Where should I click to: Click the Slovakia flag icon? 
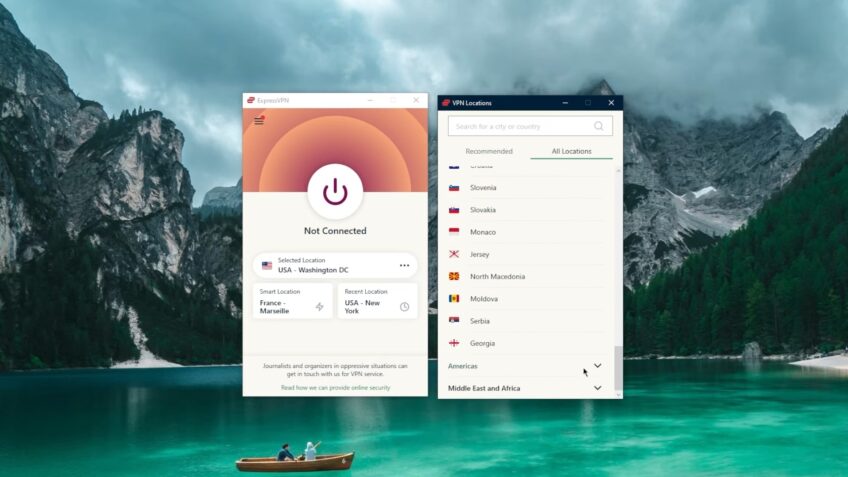454,210
